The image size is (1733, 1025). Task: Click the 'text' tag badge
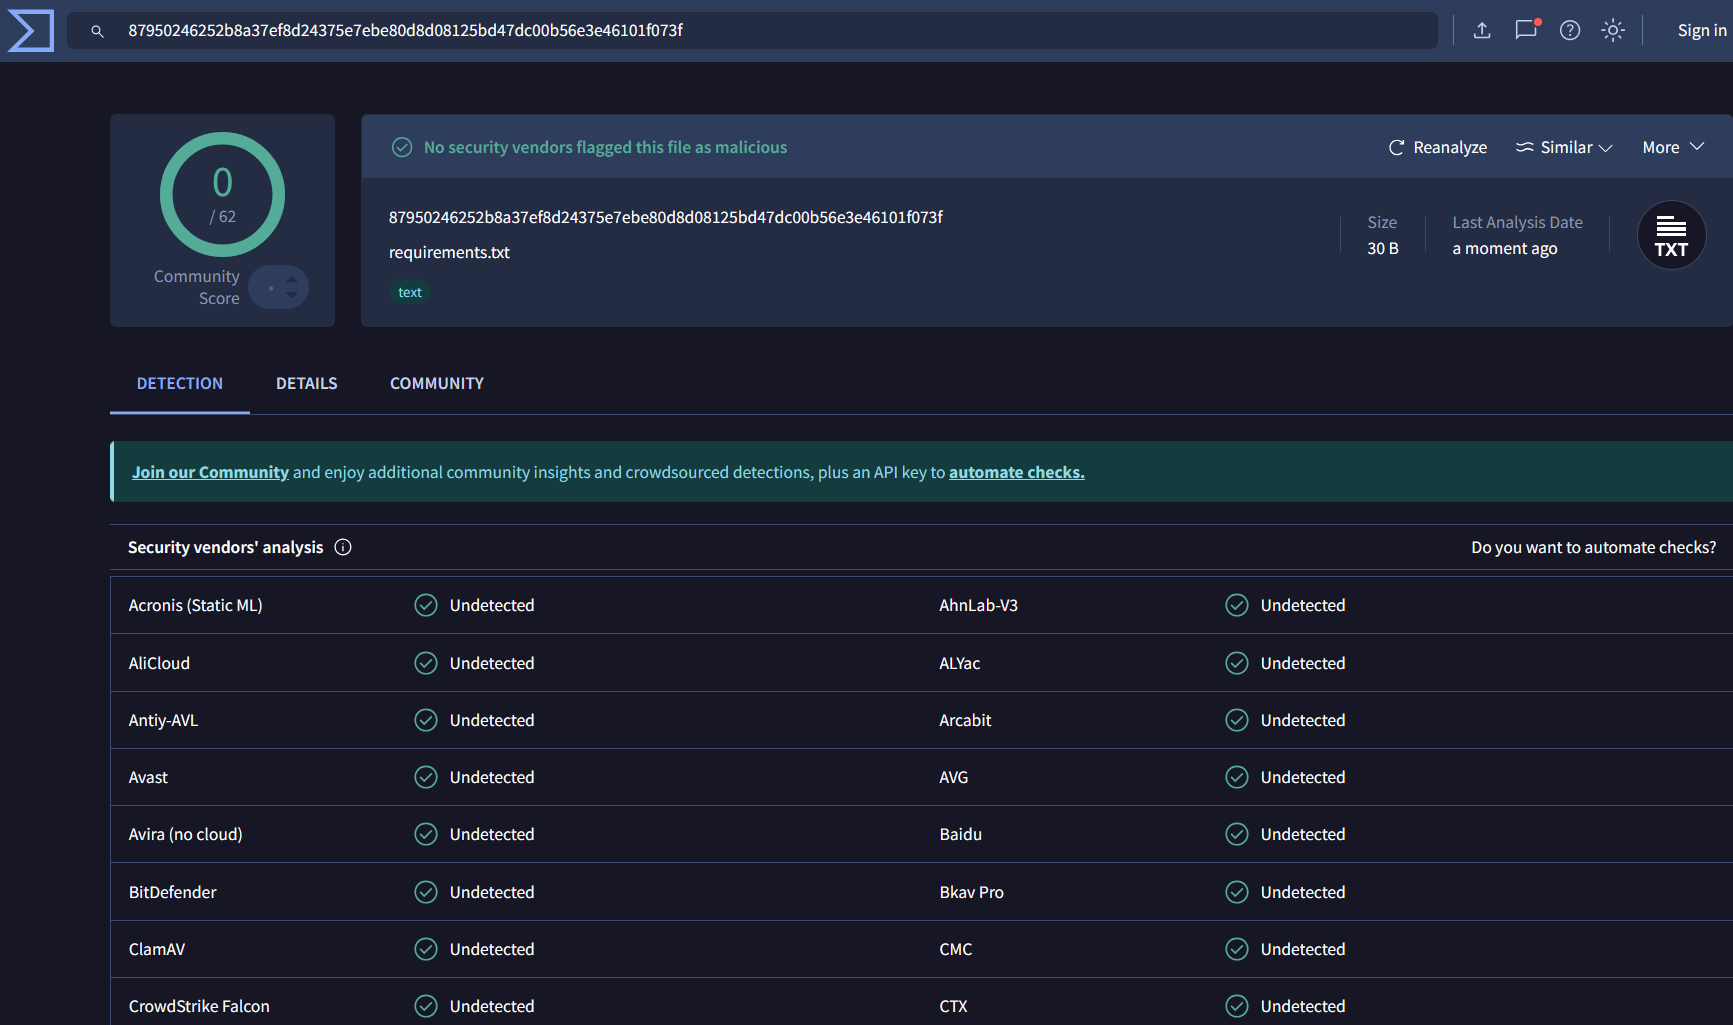click(x=410, y=292)
